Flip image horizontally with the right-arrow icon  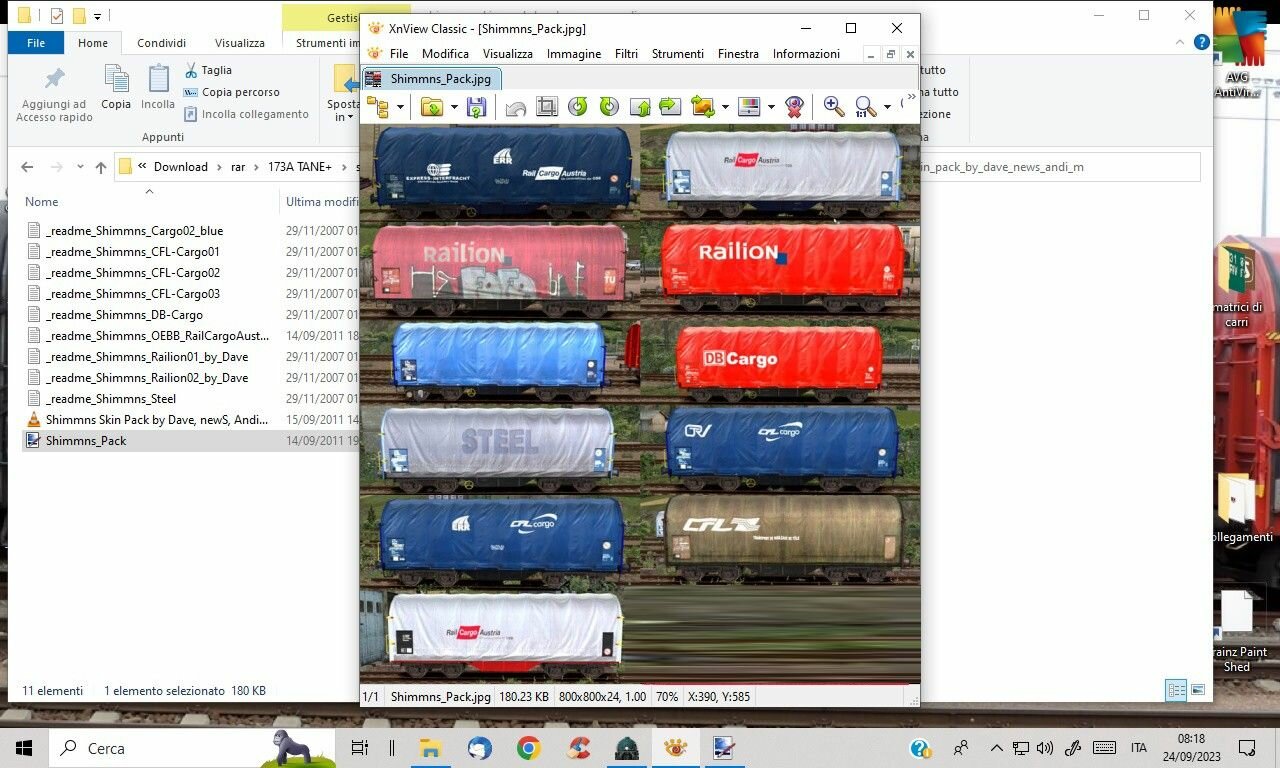[670, 107]
